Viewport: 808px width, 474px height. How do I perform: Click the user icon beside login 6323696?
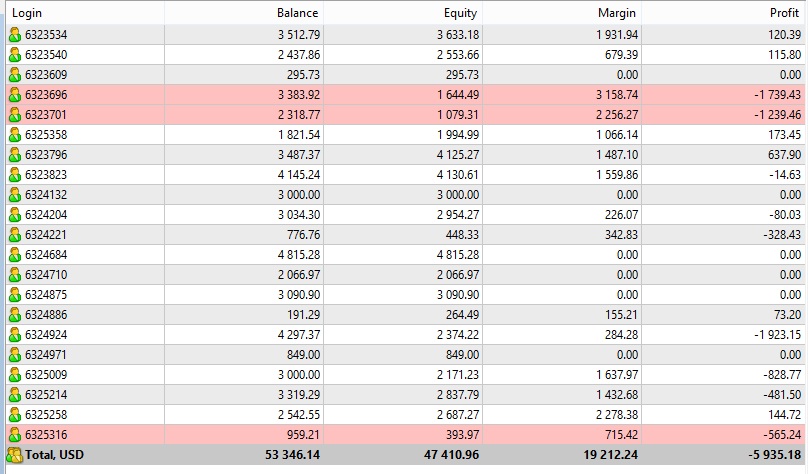[15, 95]
